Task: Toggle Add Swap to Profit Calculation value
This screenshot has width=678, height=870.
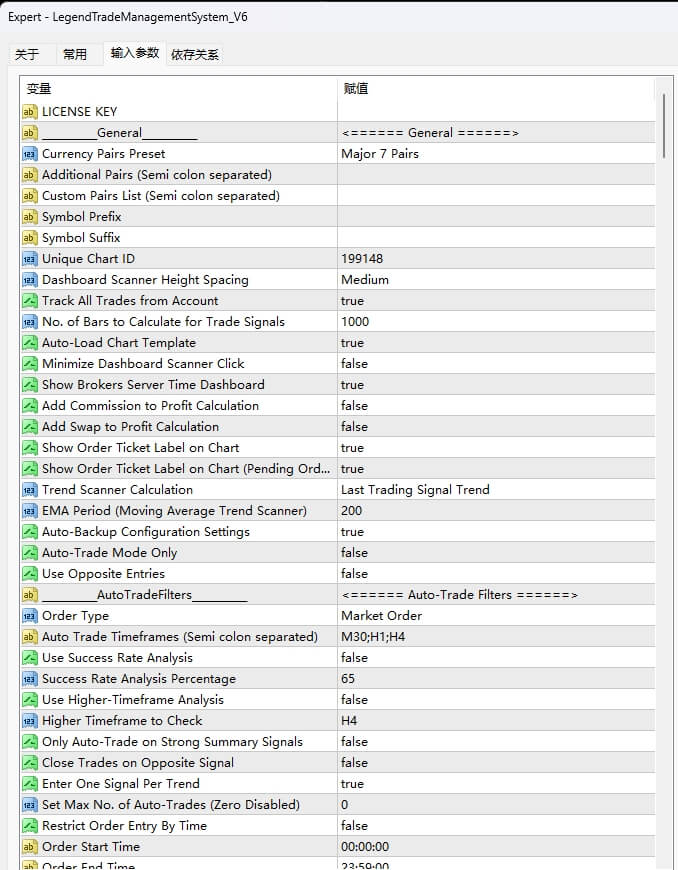Action: (496, 427)
